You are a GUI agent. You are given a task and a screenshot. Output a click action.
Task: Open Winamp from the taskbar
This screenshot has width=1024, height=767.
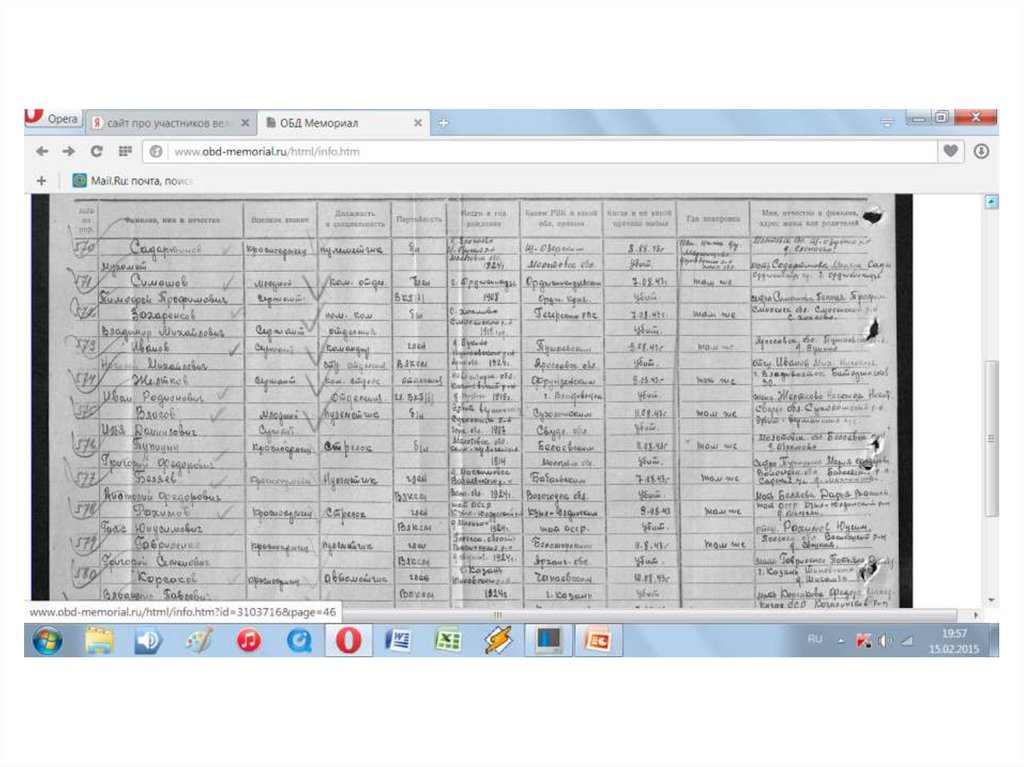[x=498, y=640]
